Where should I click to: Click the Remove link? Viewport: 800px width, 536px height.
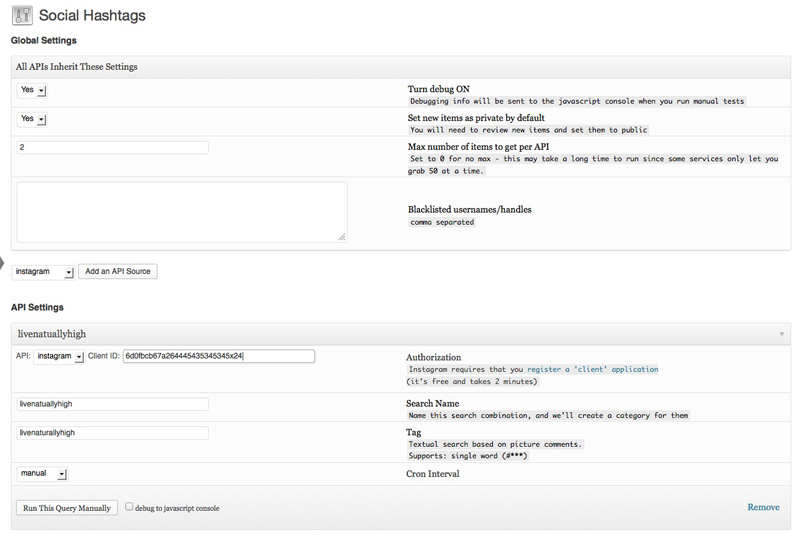tap(763, 507)
